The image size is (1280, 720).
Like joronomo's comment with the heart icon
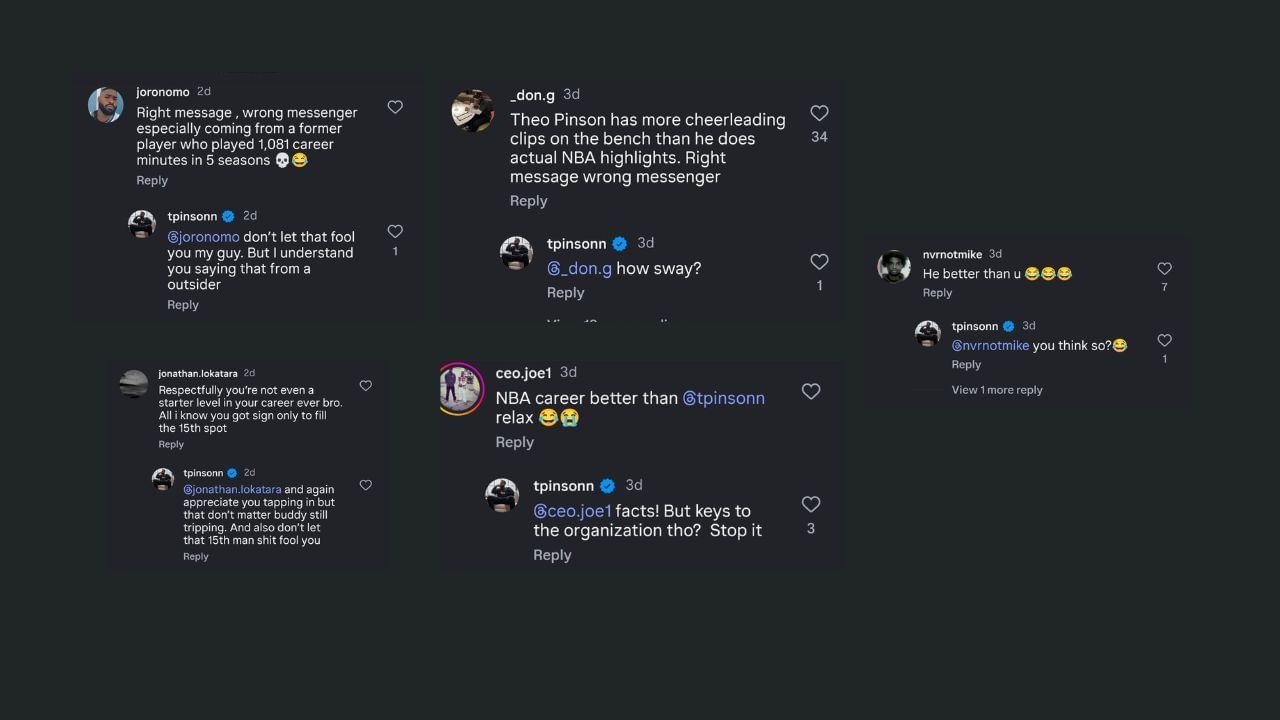pyautogui.click(x=395, y=107)
